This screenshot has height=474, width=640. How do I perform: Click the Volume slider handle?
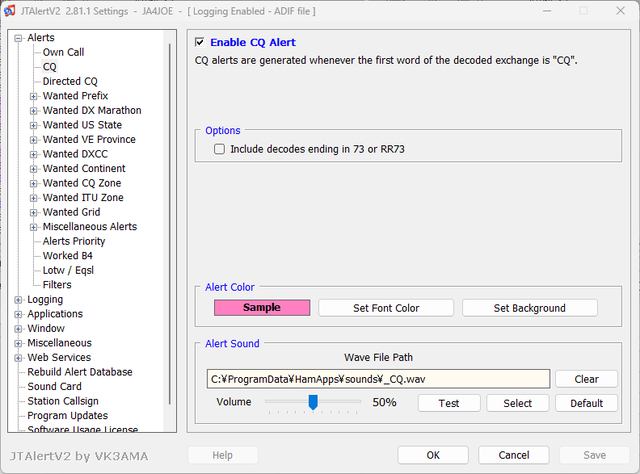click(x=313, y=402)
